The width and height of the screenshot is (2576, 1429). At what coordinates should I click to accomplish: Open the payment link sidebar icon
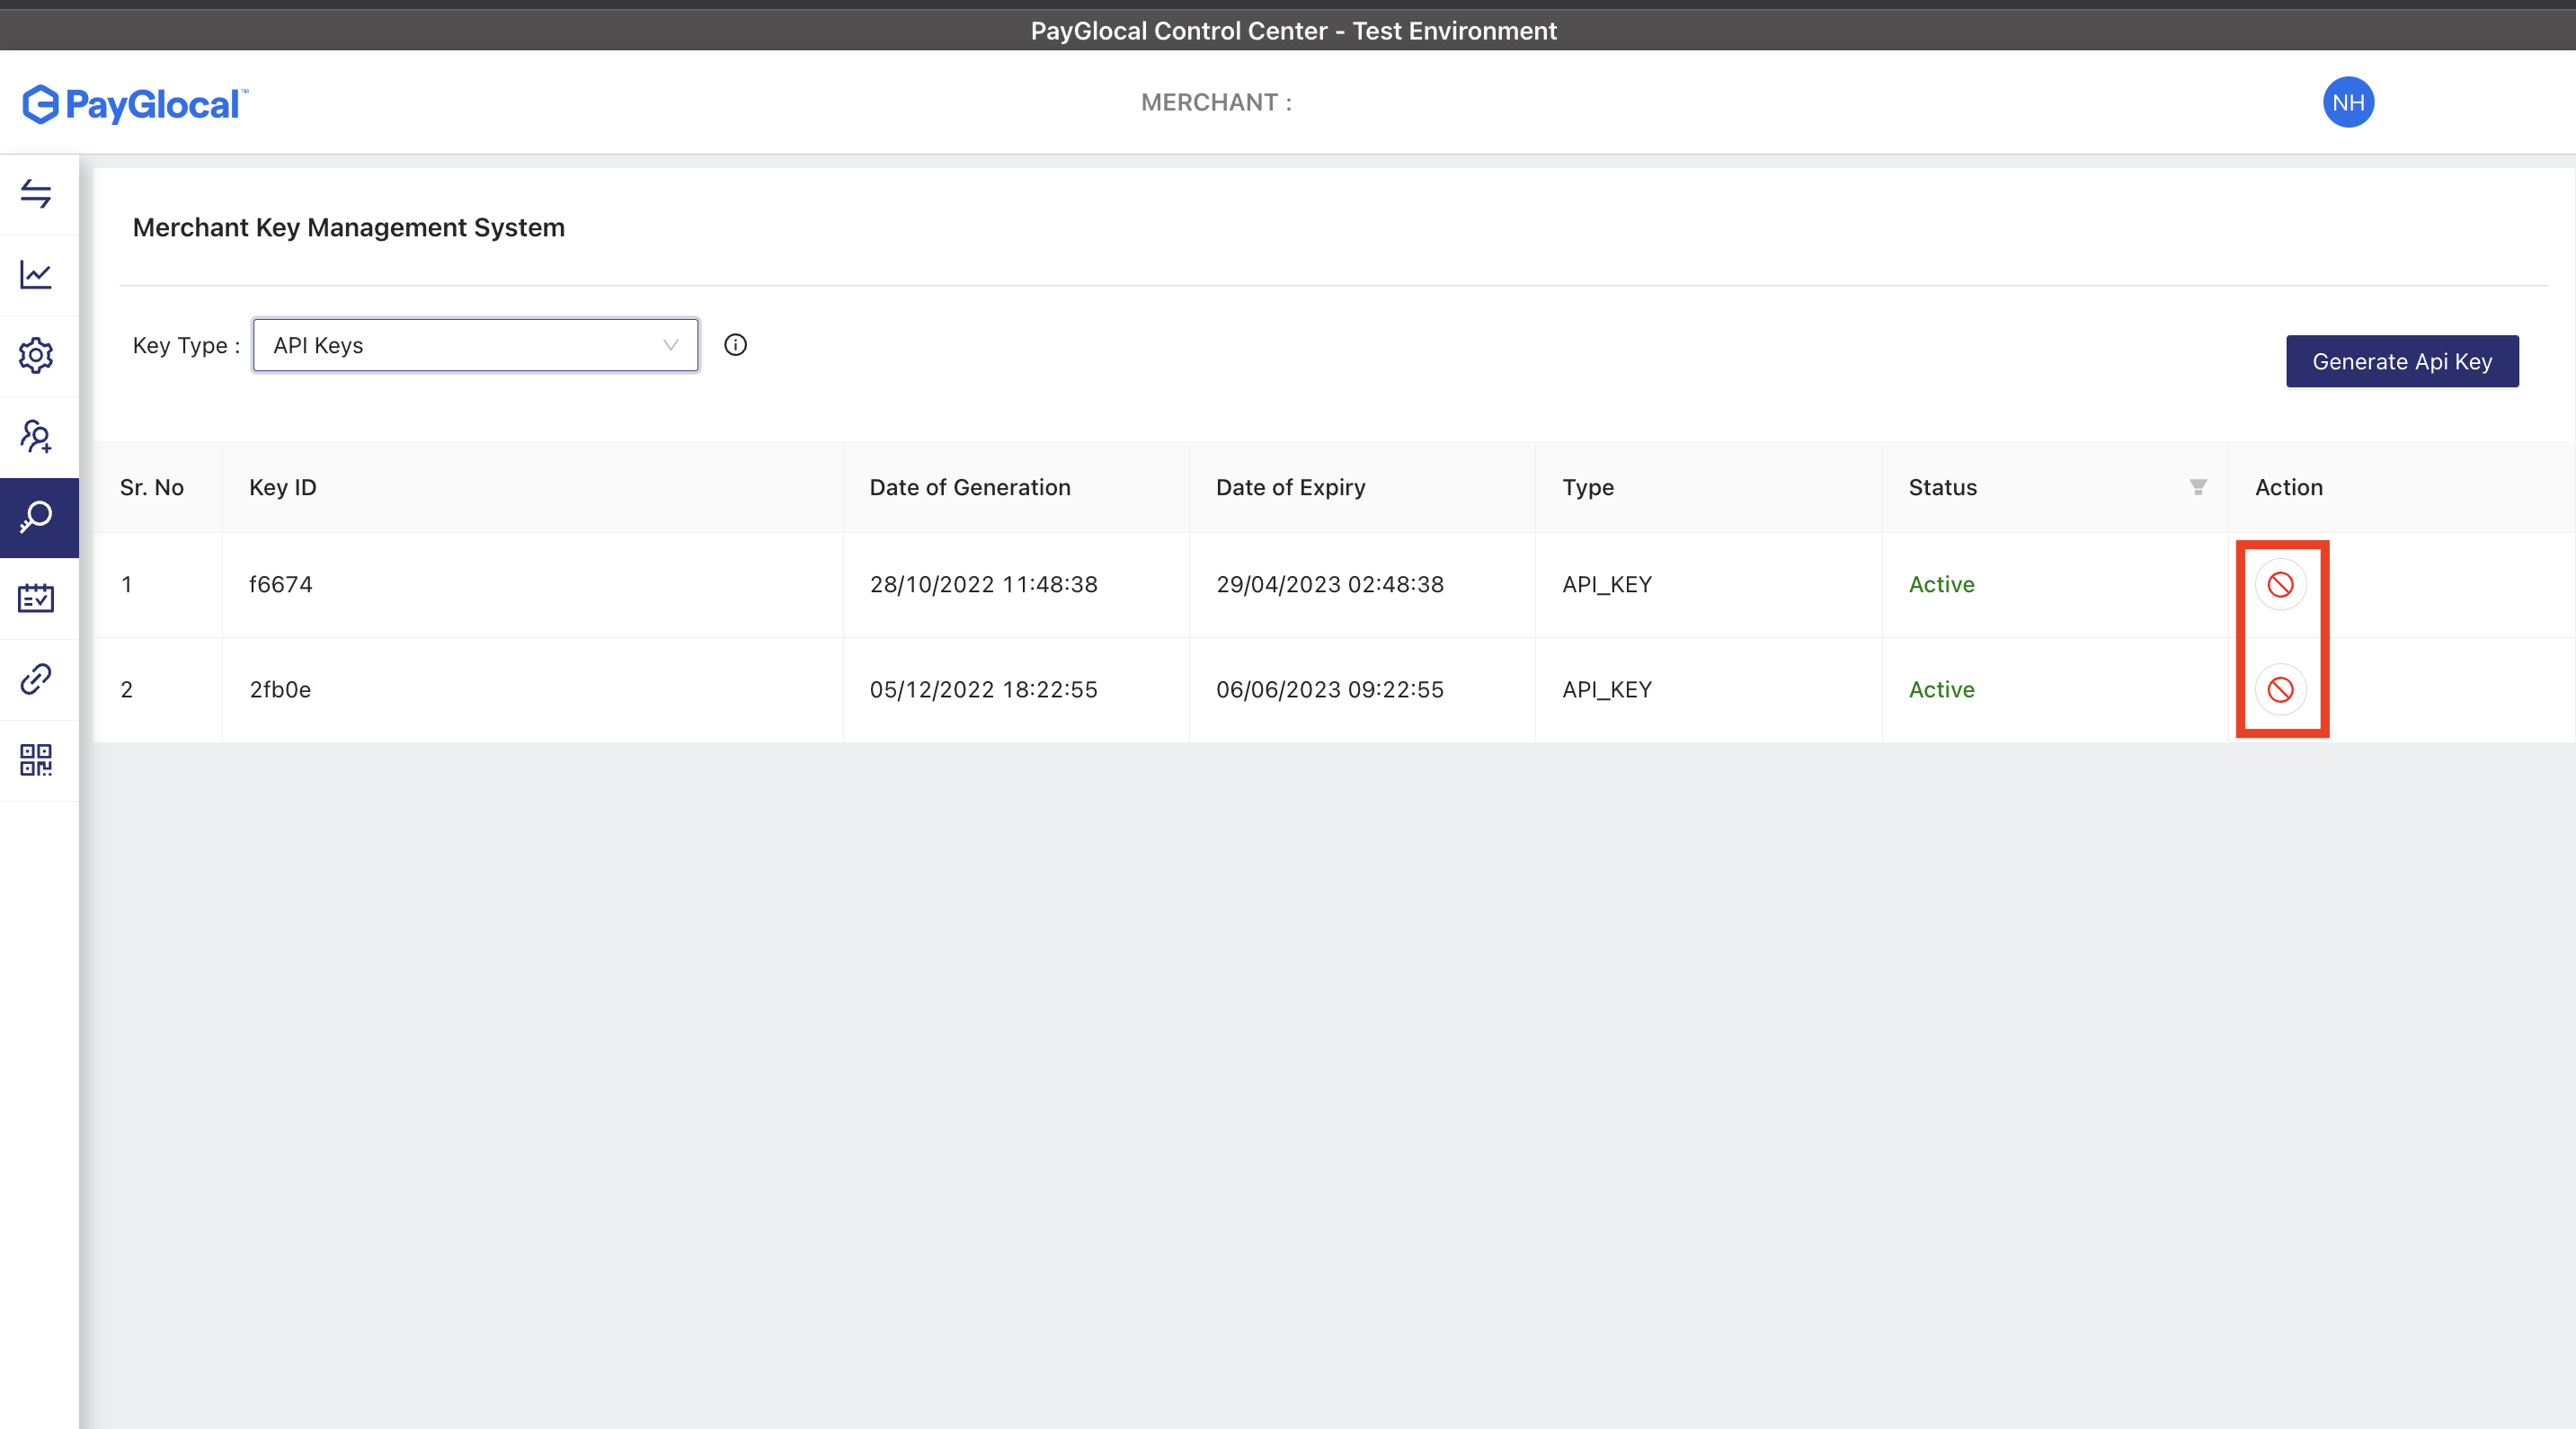(36, 679)
